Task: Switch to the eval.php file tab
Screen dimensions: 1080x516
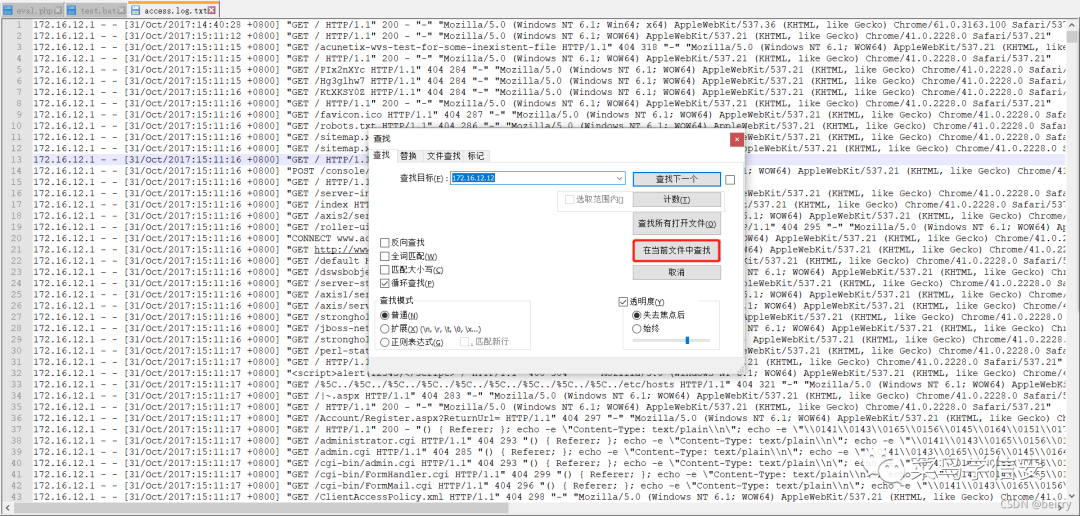Action: (31, 10)
